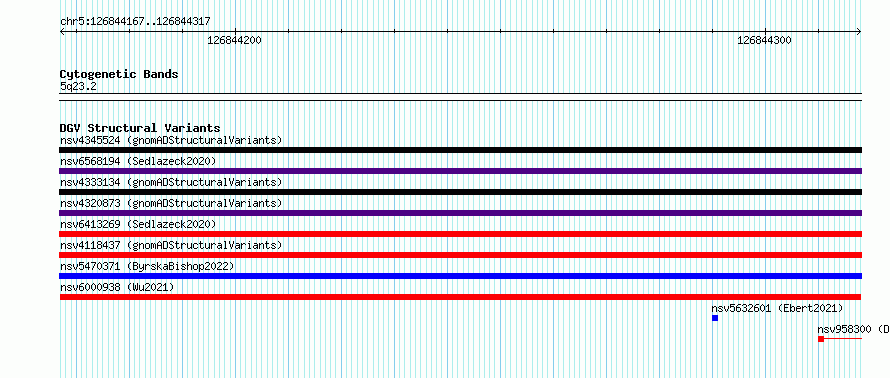890x378 pixels.
Task: Click the left arrowhead on the ruler
Action: 62,31
